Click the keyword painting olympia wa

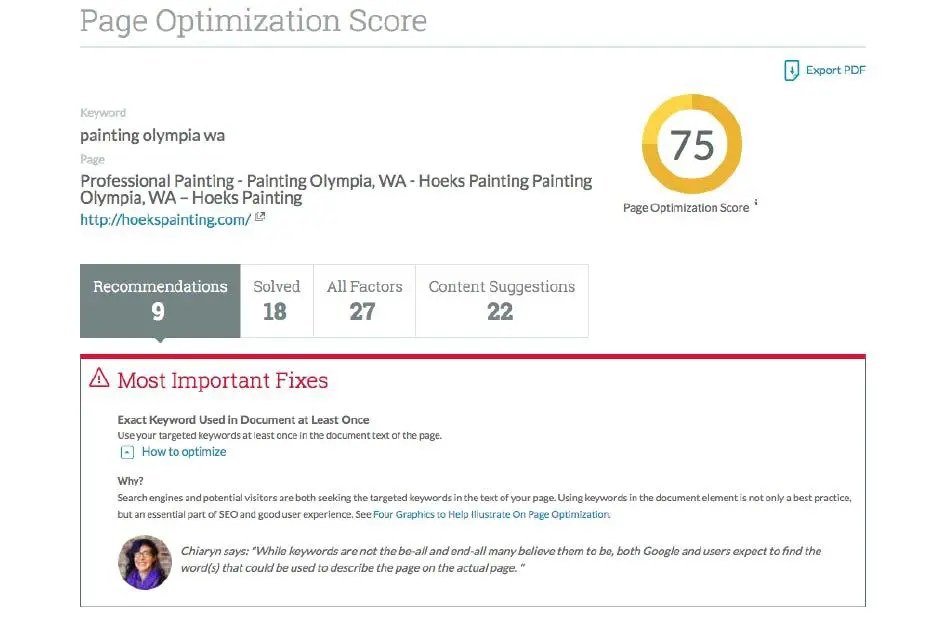click(152, 135)
